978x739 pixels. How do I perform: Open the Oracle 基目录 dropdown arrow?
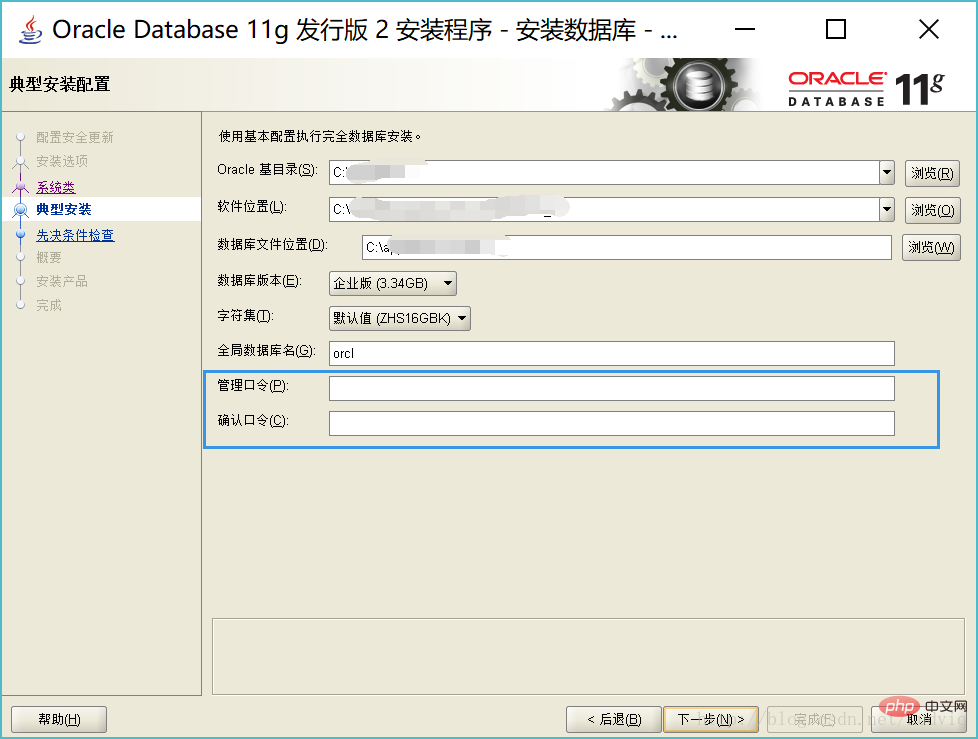tap(887, 172)
